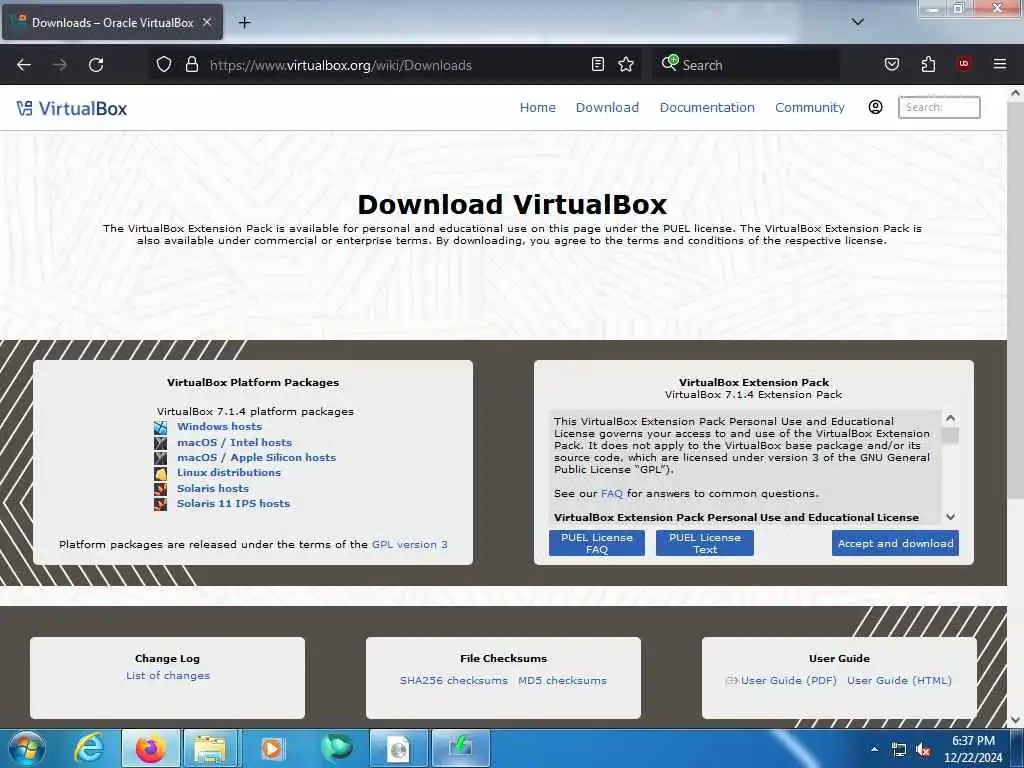Go back using browser back arrow

24,65
